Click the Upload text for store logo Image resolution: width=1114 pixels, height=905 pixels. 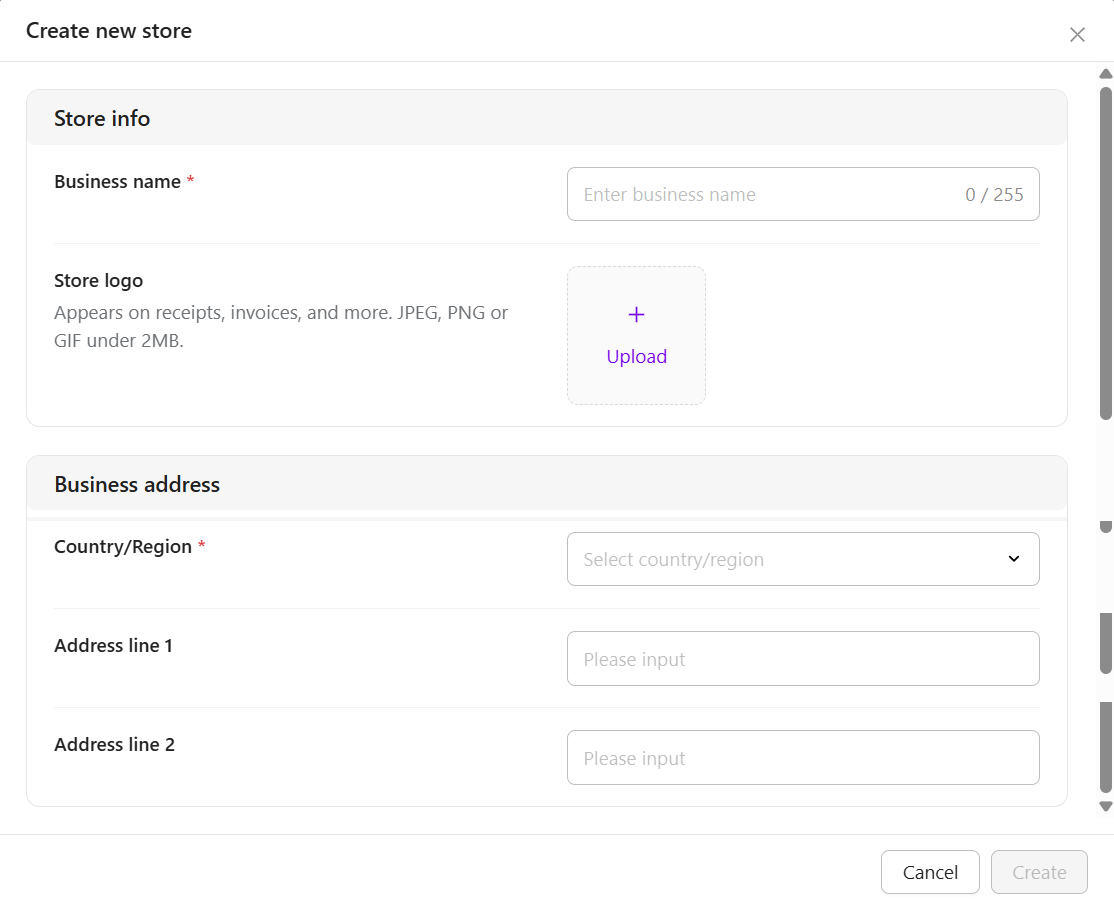636,357
